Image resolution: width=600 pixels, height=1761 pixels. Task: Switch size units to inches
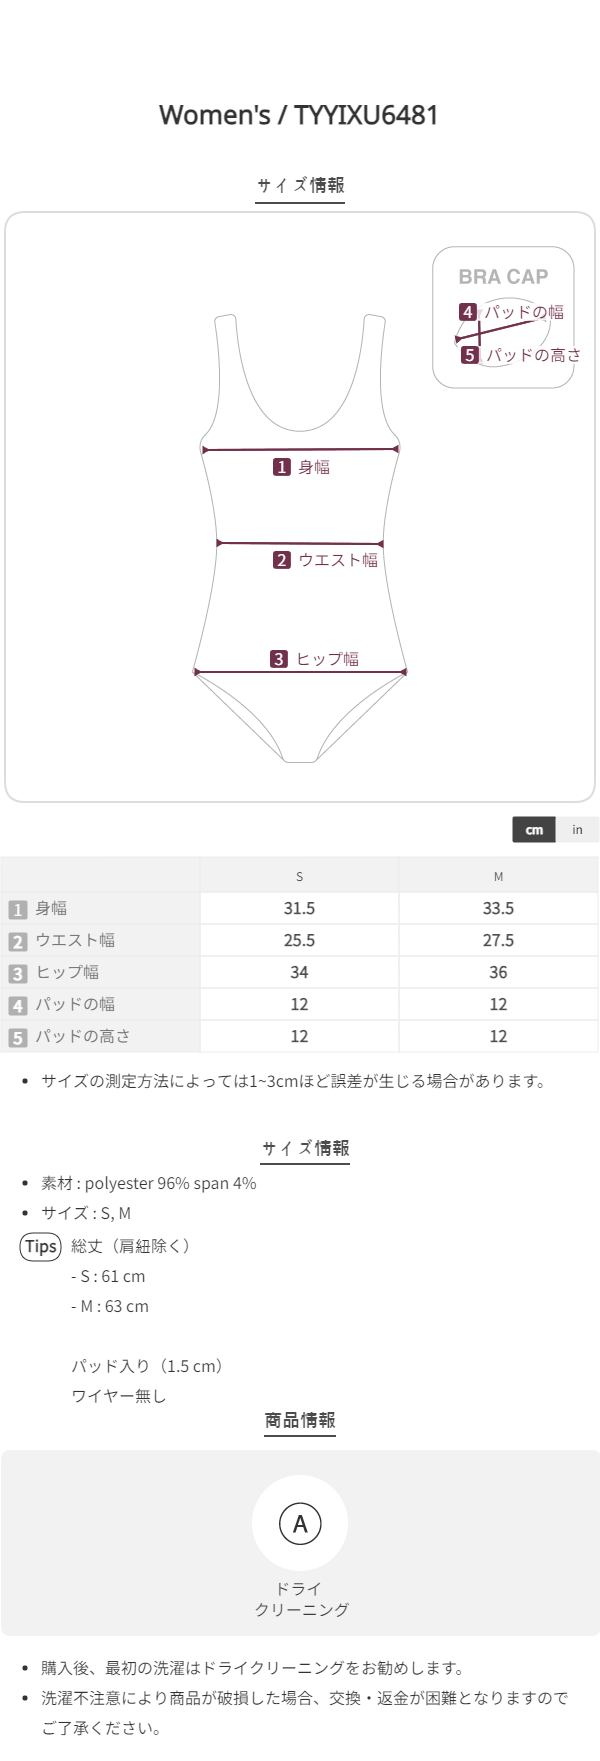click(577, 830)
